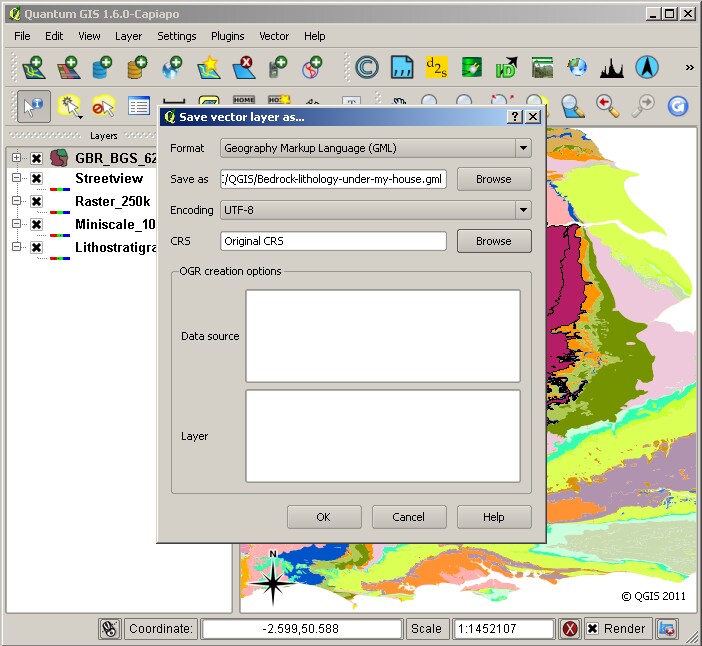Click the ID export plugin icon
Screen dimensions: 702x646
point(506,68)
